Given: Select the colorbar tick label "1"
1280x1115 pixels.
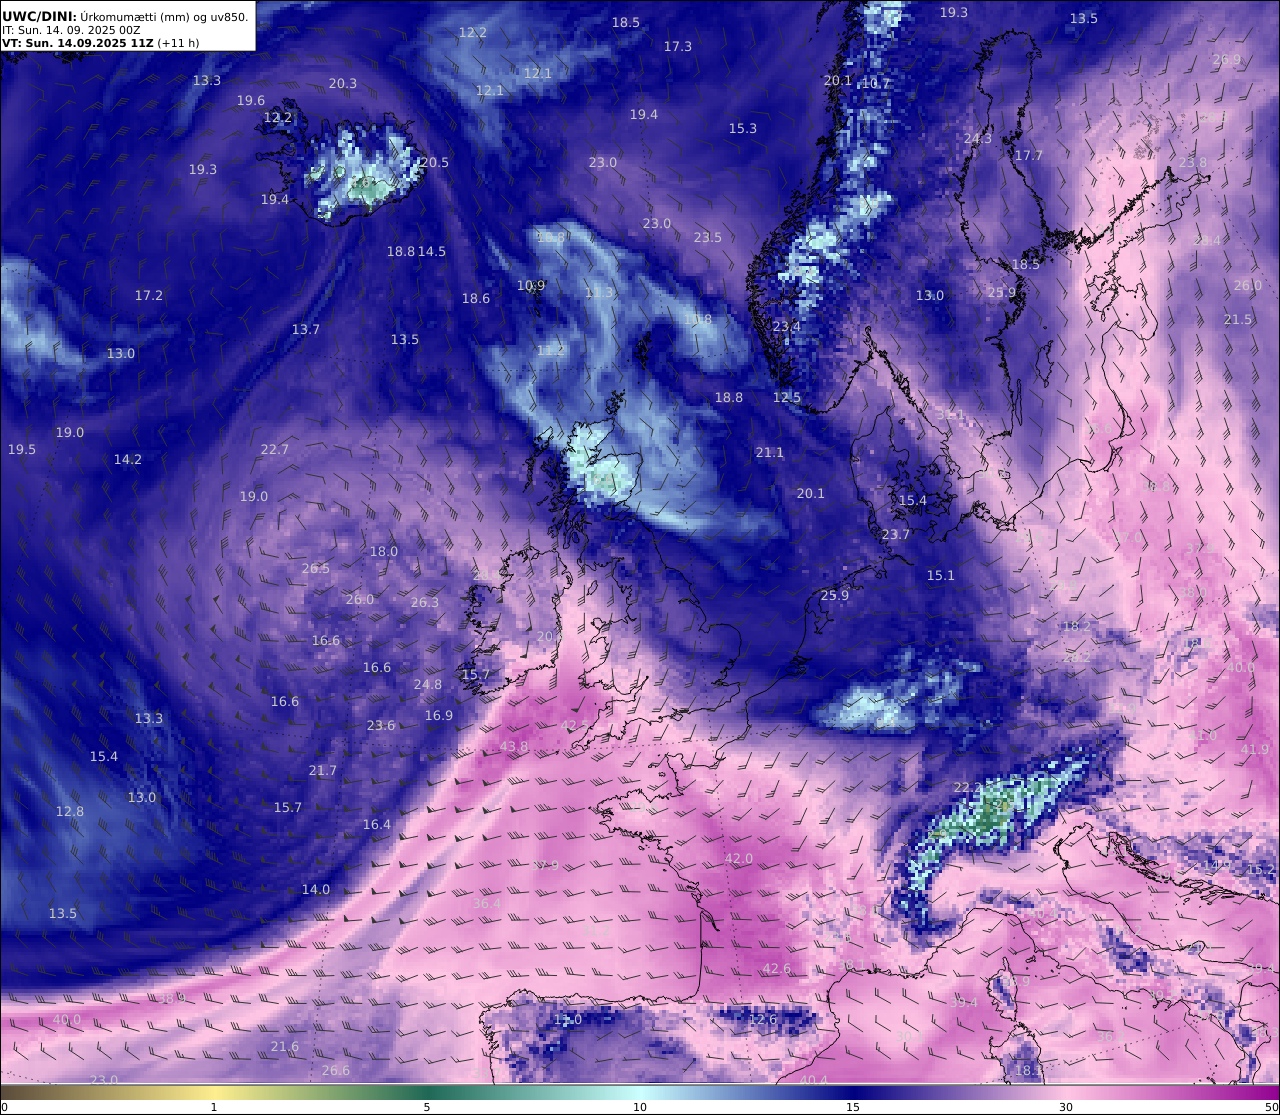Looking at the screenshot, I should point(214,1107).
